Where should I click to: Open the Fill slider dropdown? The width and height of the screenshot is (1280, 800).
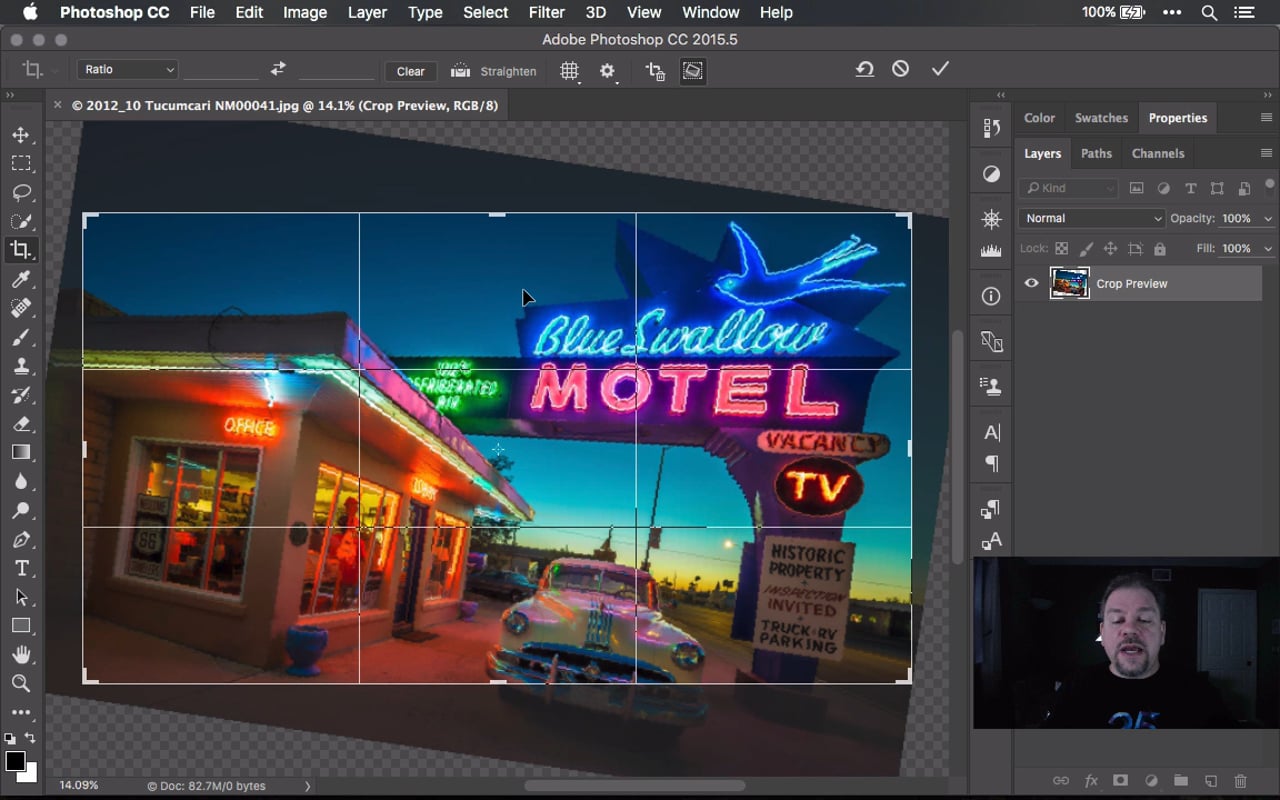(x=1268, y=248)
